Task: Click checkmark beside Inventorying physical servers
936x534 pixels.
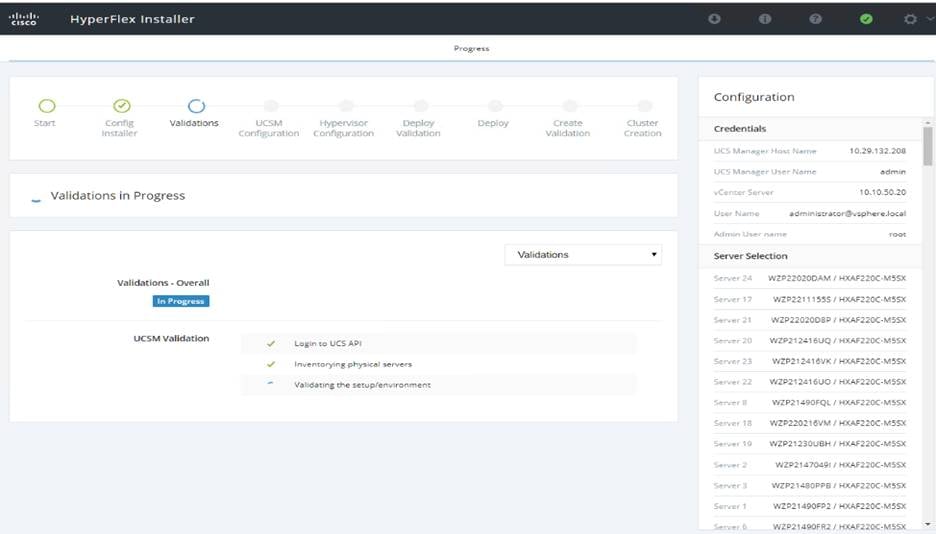Action: point(271,364)
